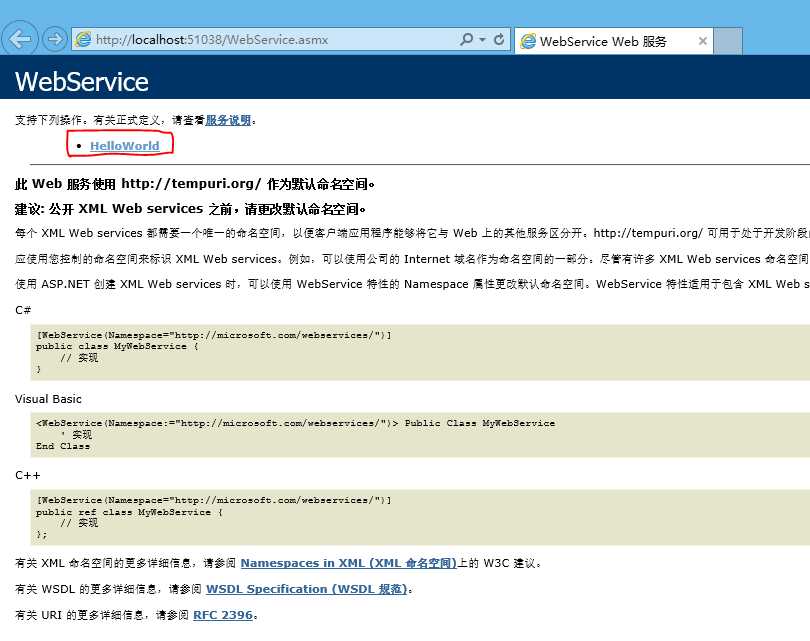Open the 服务说明 link
The image size is (810, 641).
coord(228,120)
